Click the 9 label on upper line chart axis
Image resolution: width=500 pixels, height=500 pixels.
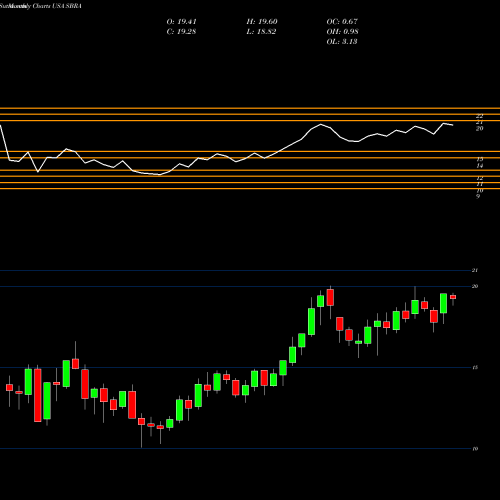(x=478, y=196)
